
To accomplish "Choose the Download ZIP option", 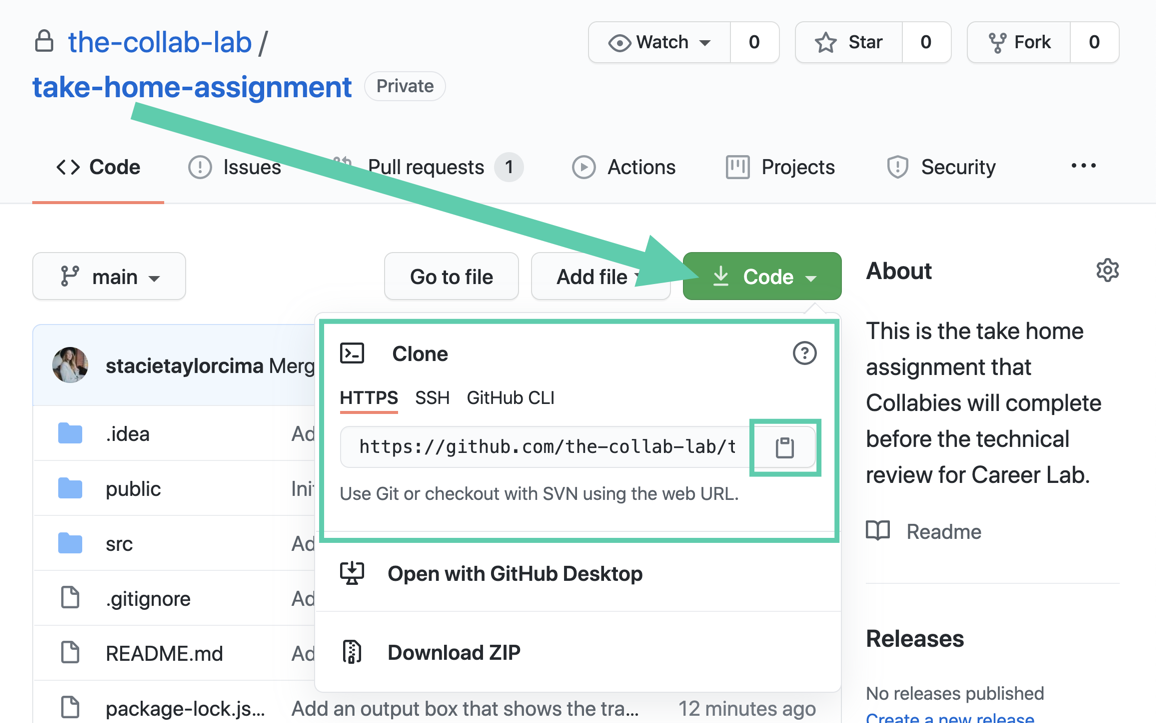I will click(x=452, y=652).
